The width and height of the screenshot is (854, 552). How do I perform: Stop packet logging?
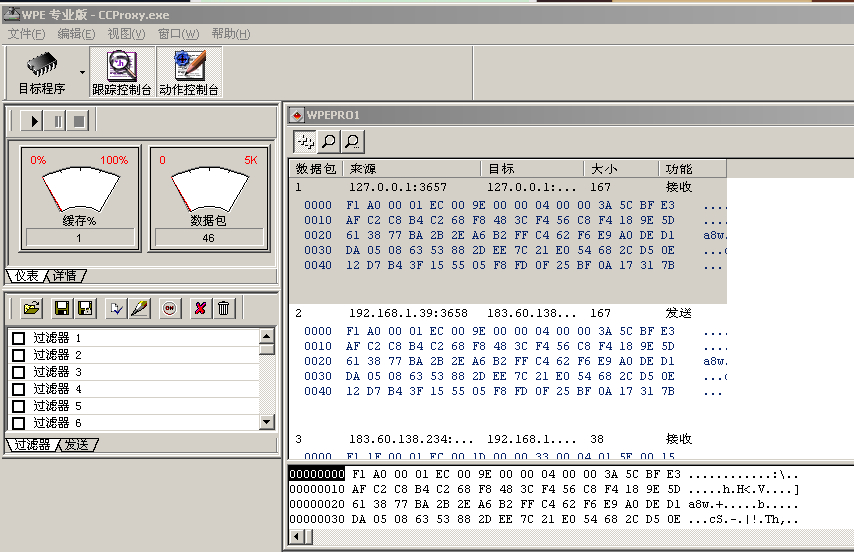click(x=78, y=121)
